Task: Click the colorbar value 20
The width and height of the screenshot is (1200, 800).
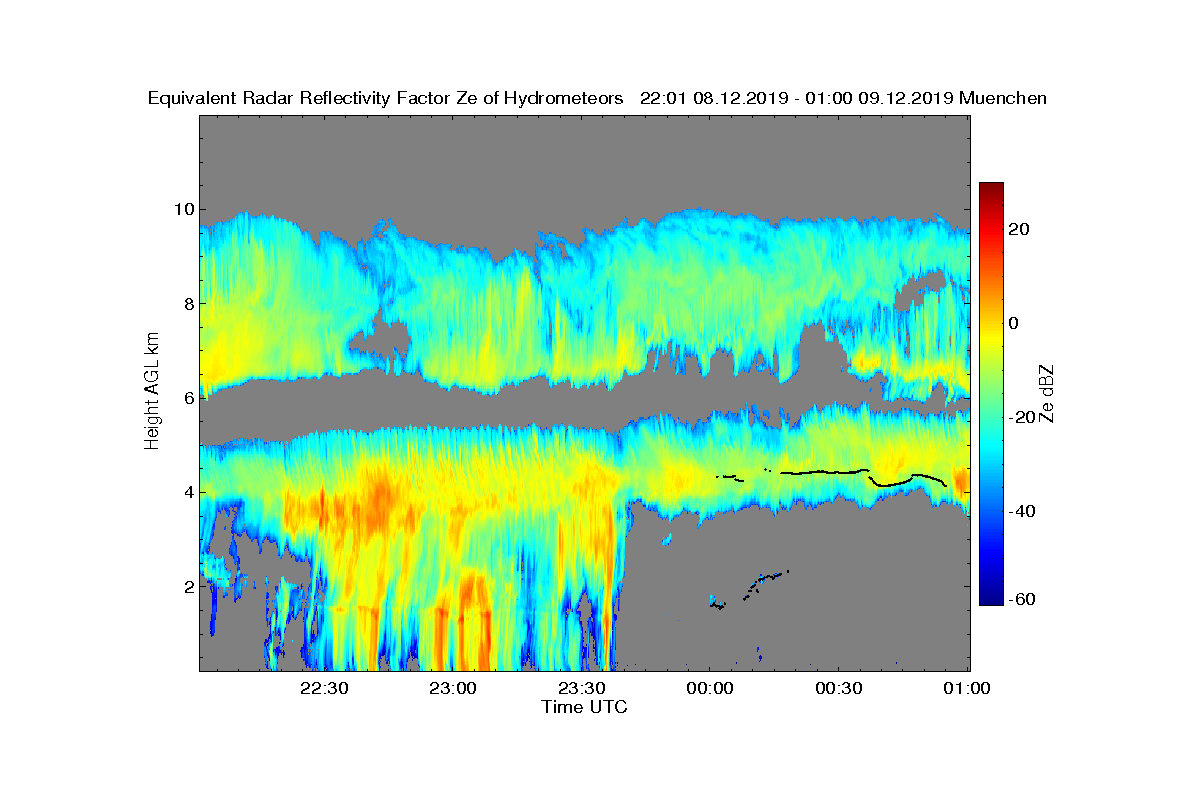Action: click(1020, 229)
